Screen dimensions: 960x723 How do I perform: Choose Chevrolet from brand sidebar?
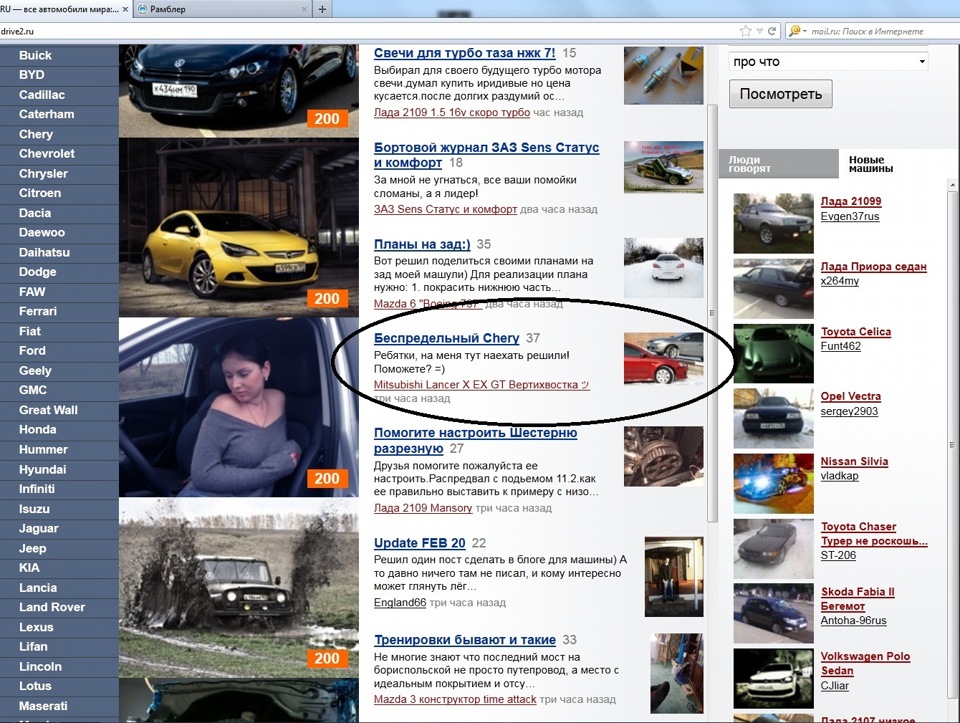point(47,154)
